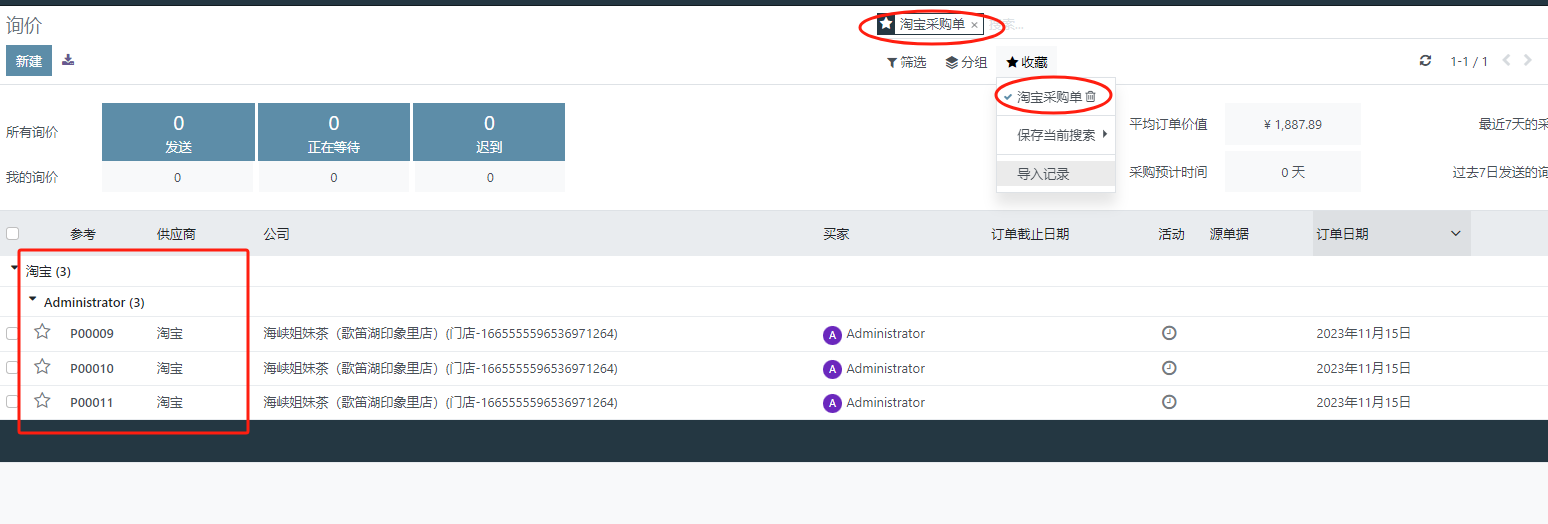Choose 导入记录 from the favorites menu
Viewport: 1548px width, 524px height.
pos(1044,174)
